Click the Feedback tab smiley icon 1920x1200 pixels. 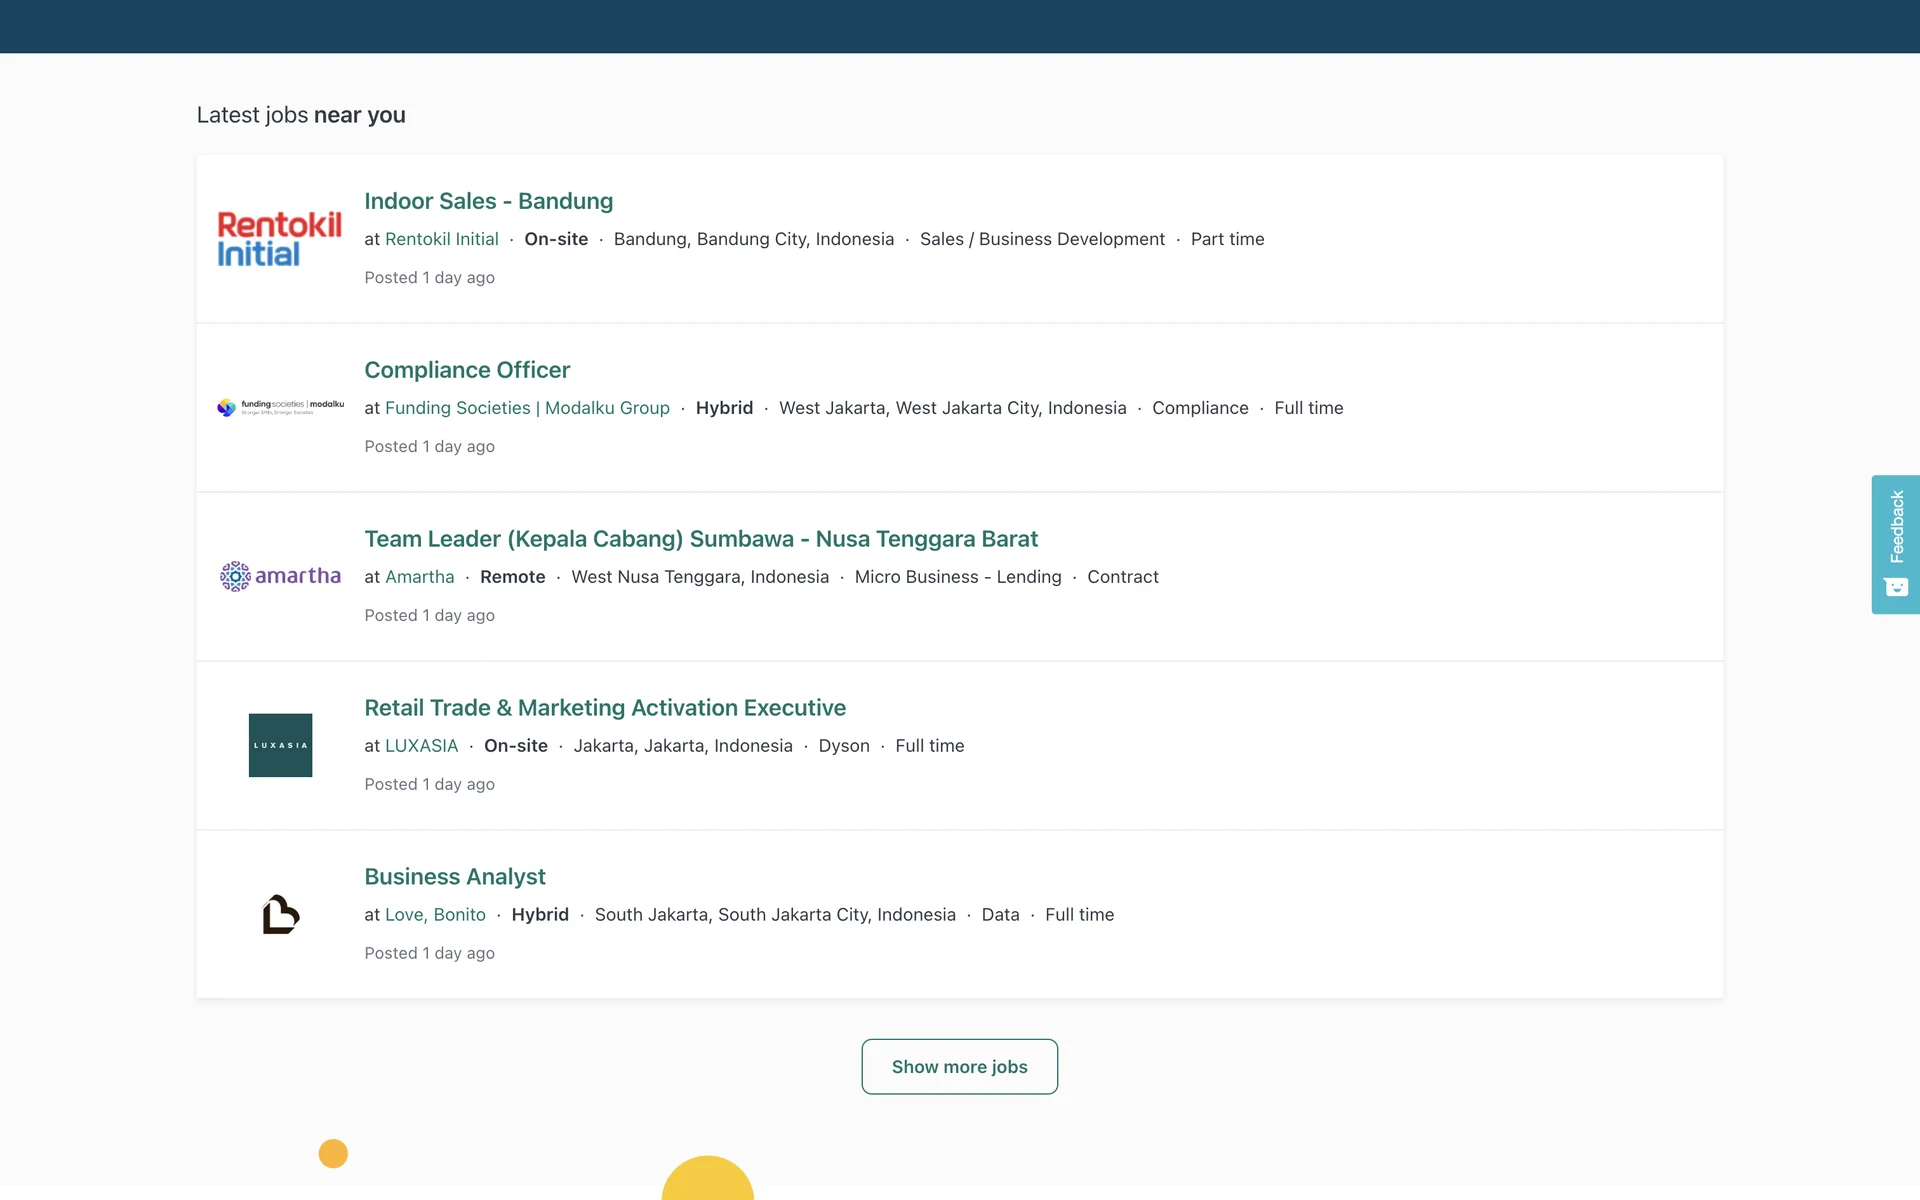point(1896,588)
